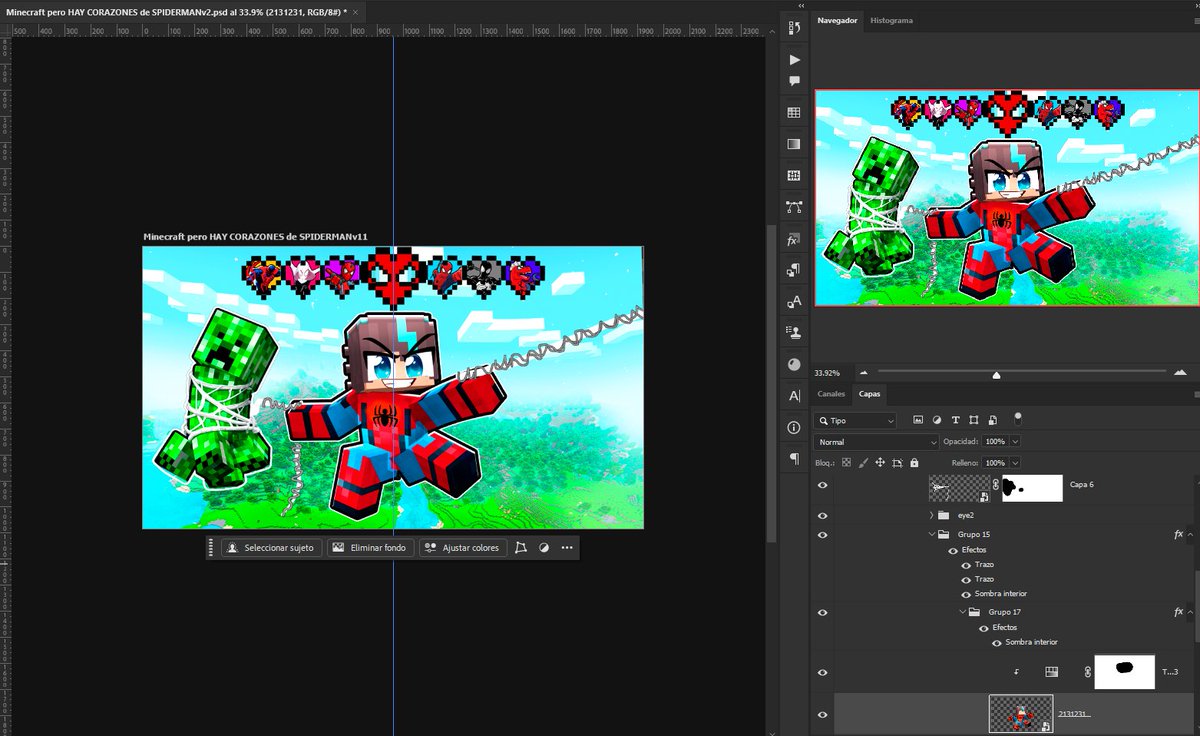
Task: Hide the Capa 6 layer
Action: (823, 486)
